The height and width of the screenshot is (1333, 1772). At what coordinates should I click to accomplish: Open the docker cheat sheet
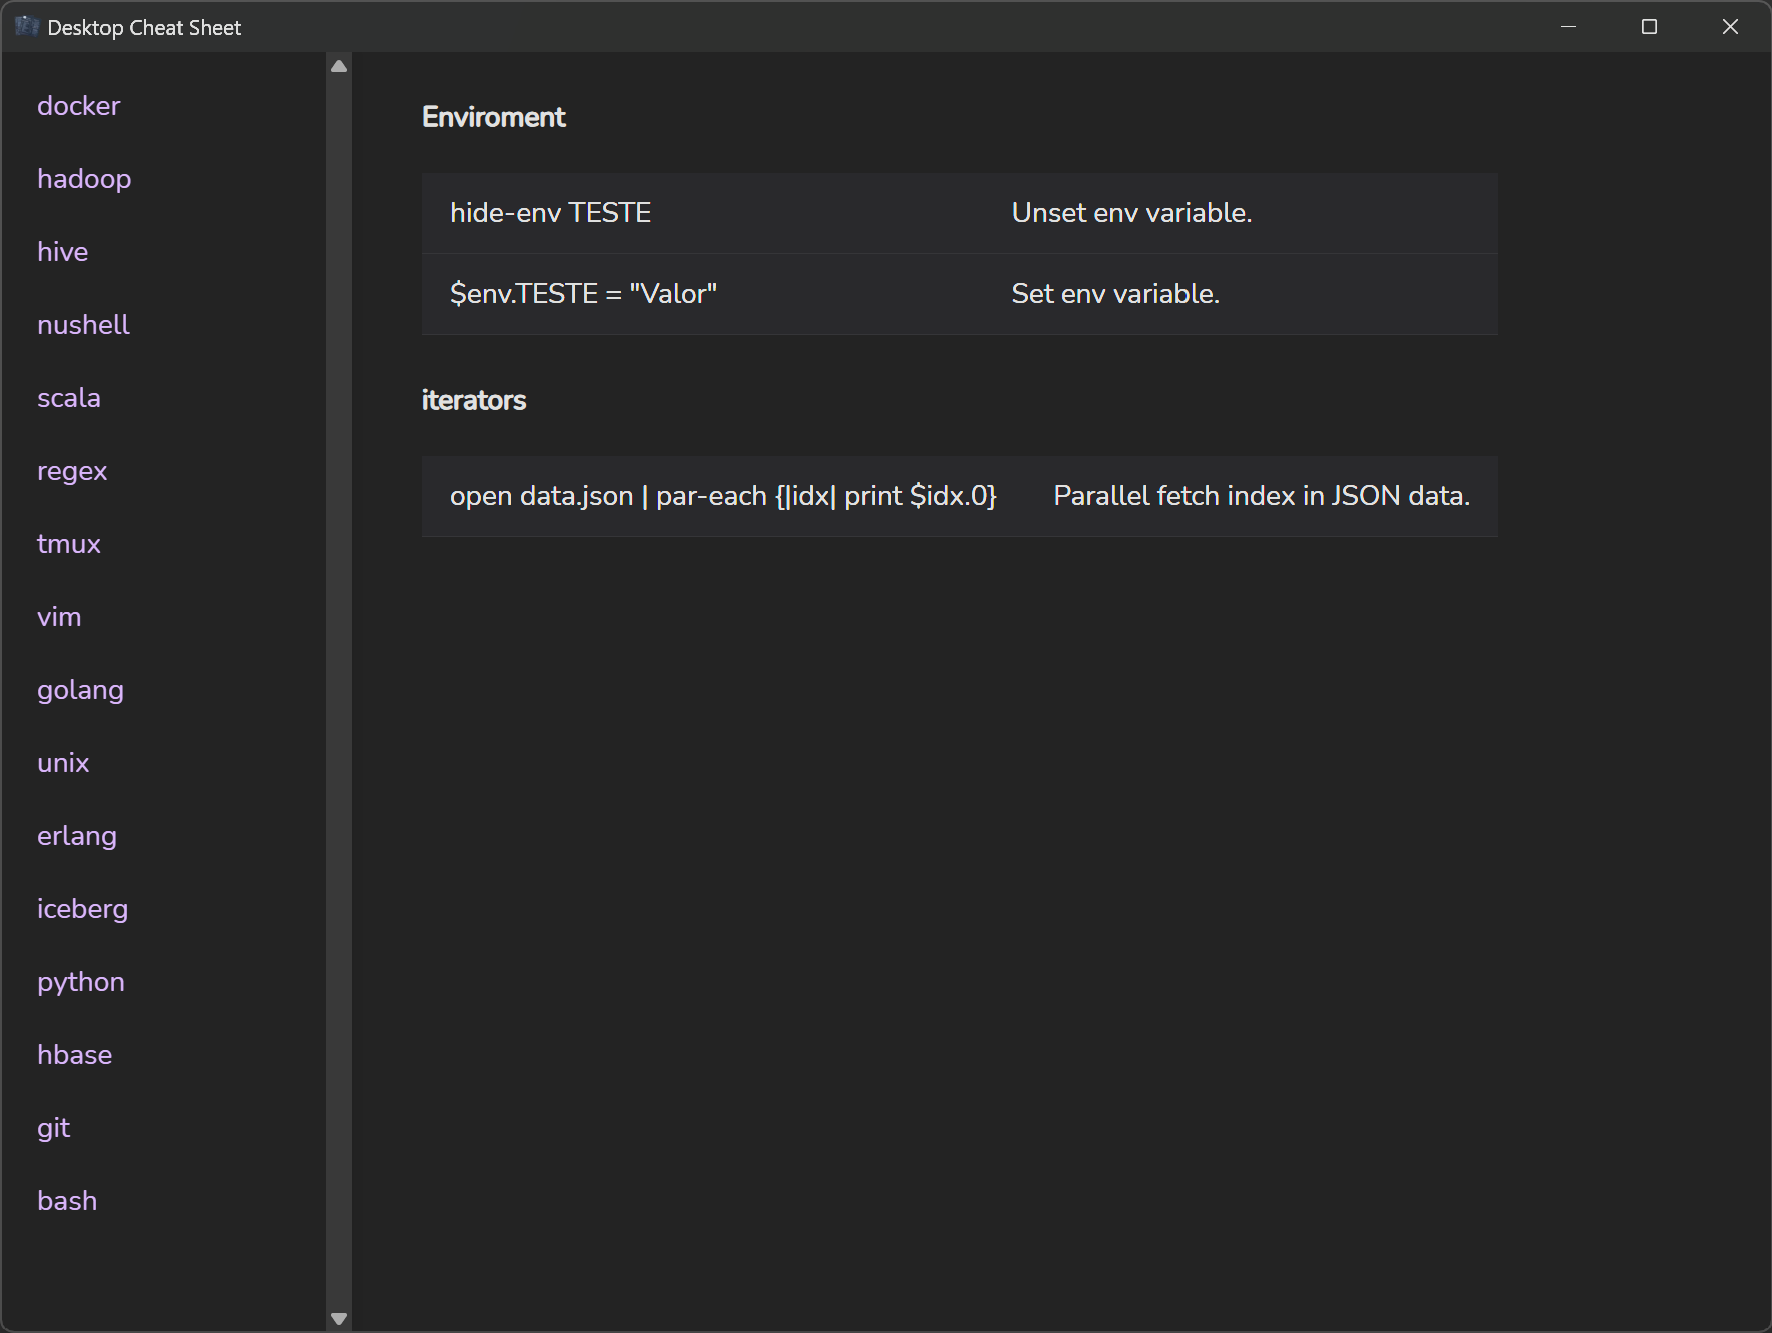click(x=78, y=106)
